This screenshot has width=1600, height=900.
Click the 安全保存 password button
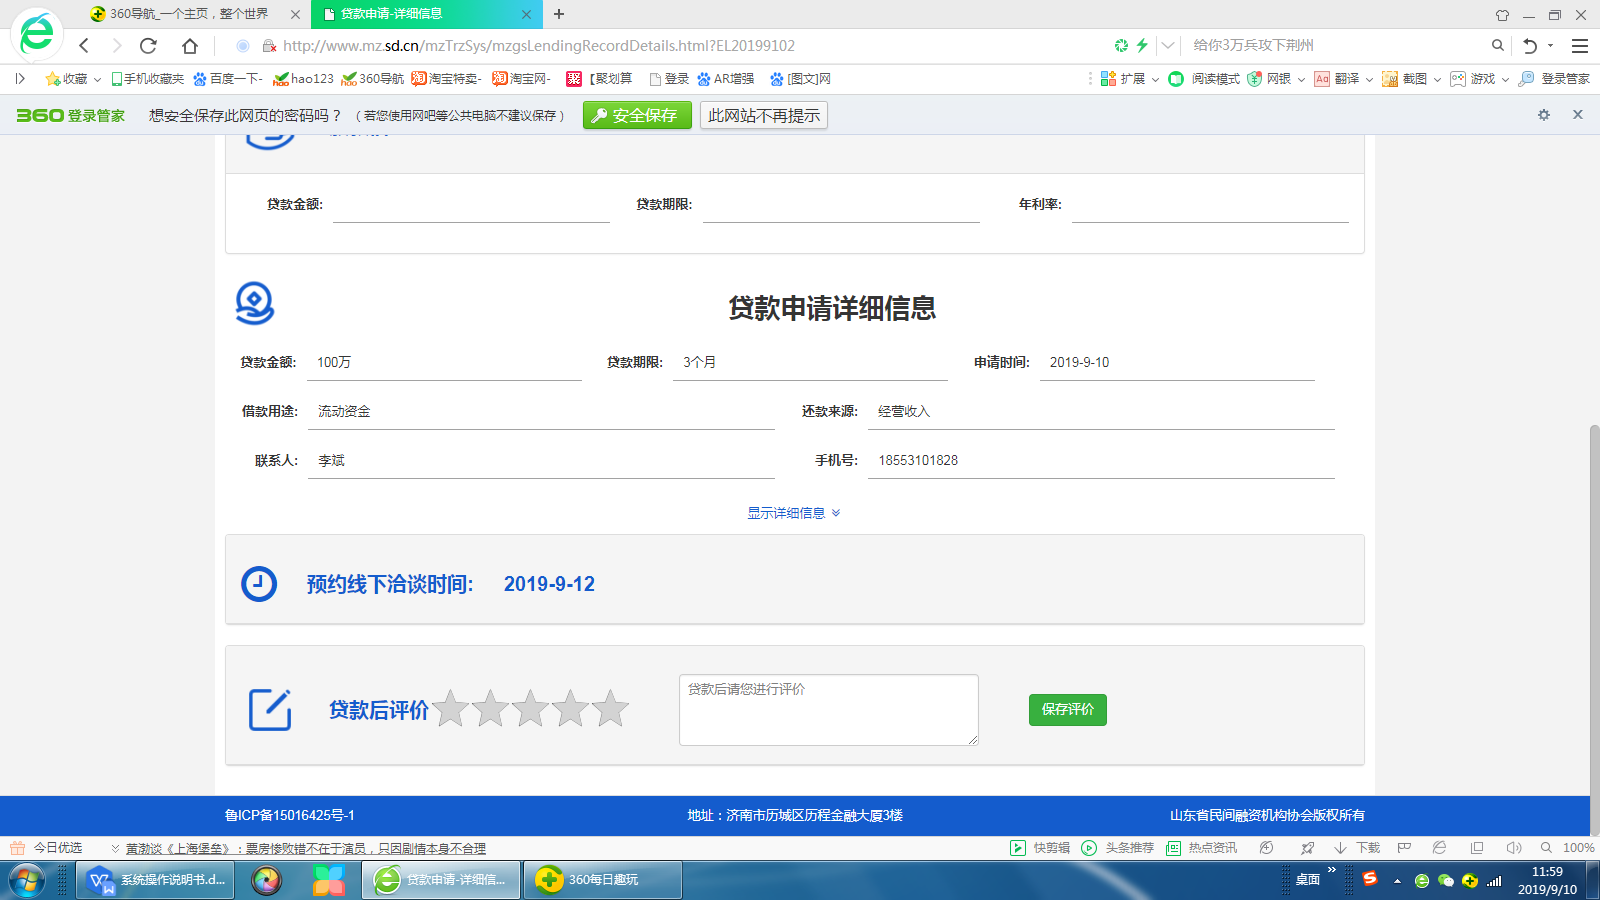coord(637,115)
